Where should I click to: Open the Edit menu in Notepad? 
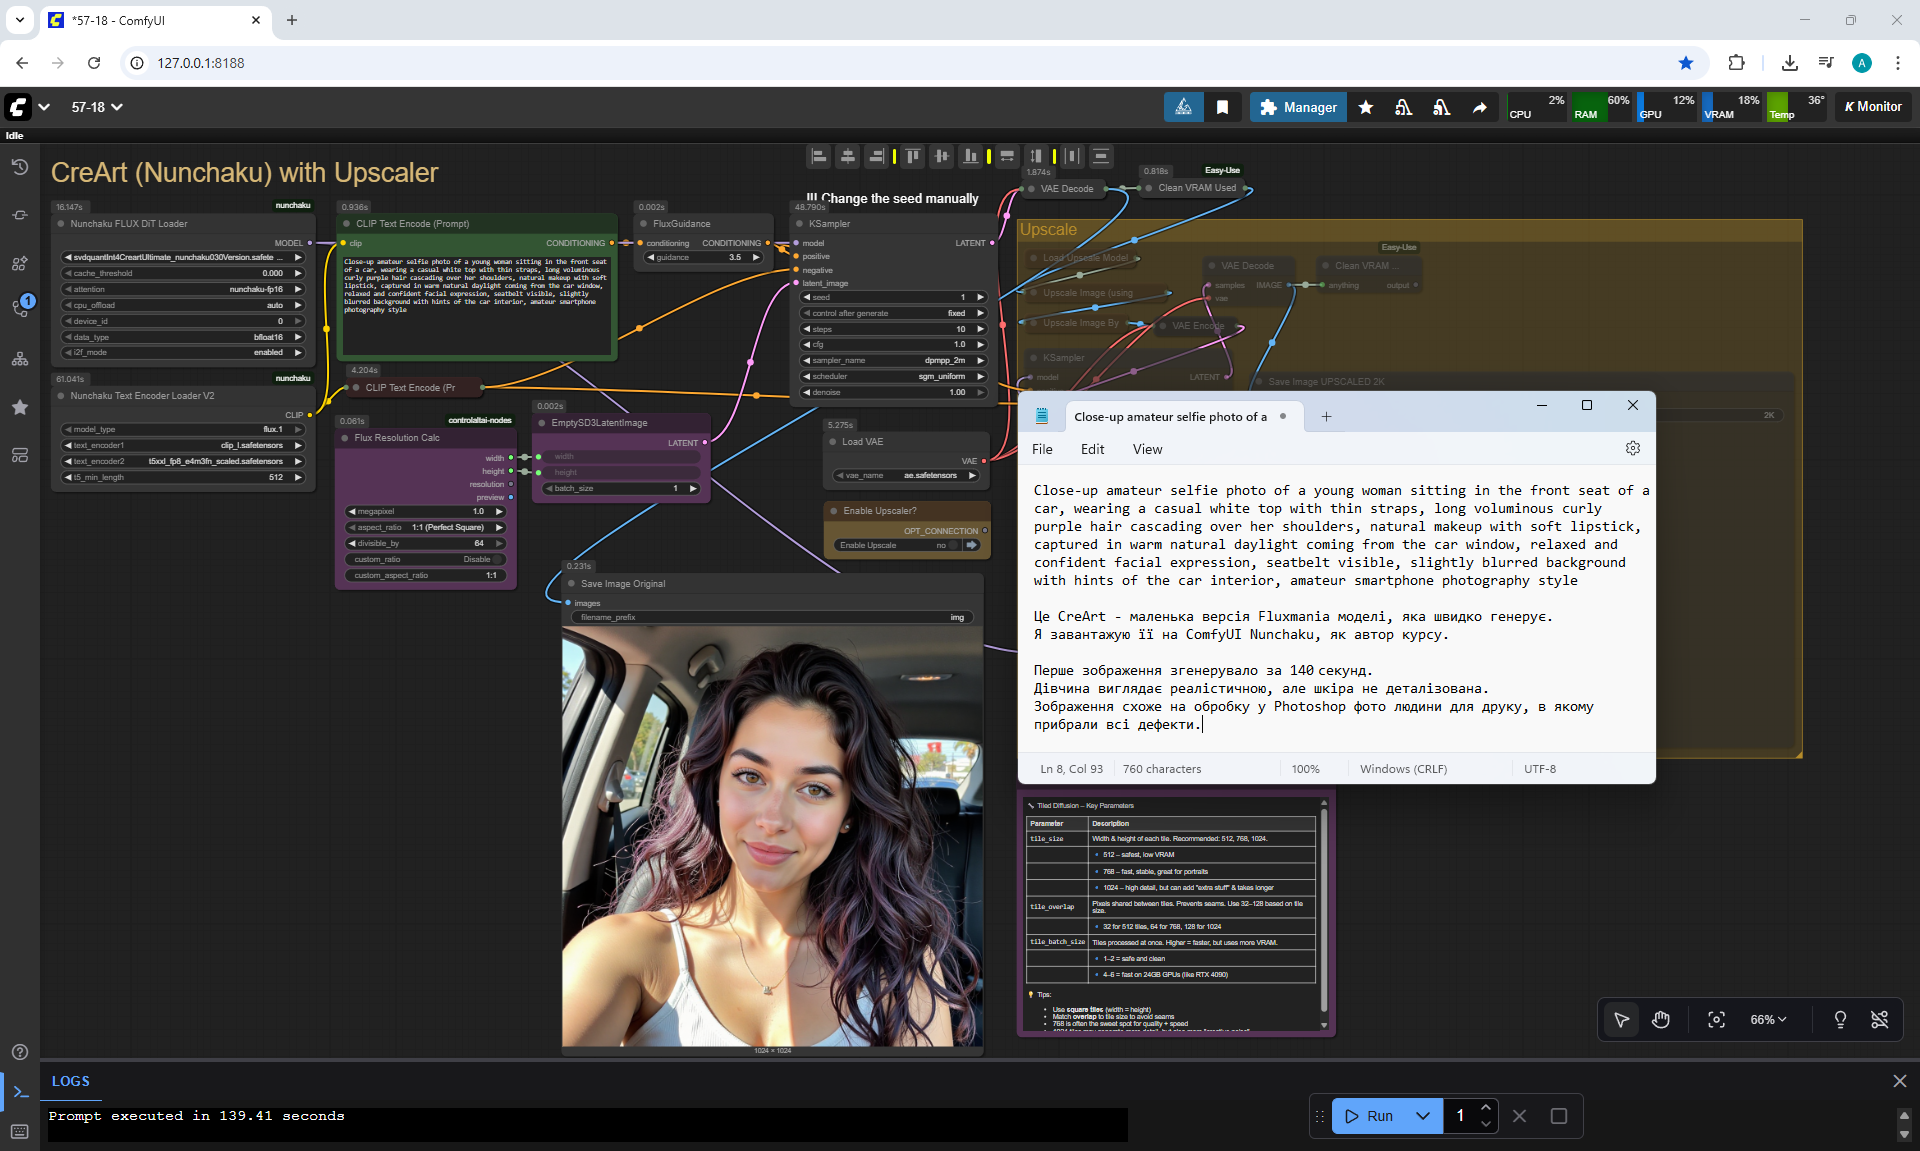click(1092, 449)
